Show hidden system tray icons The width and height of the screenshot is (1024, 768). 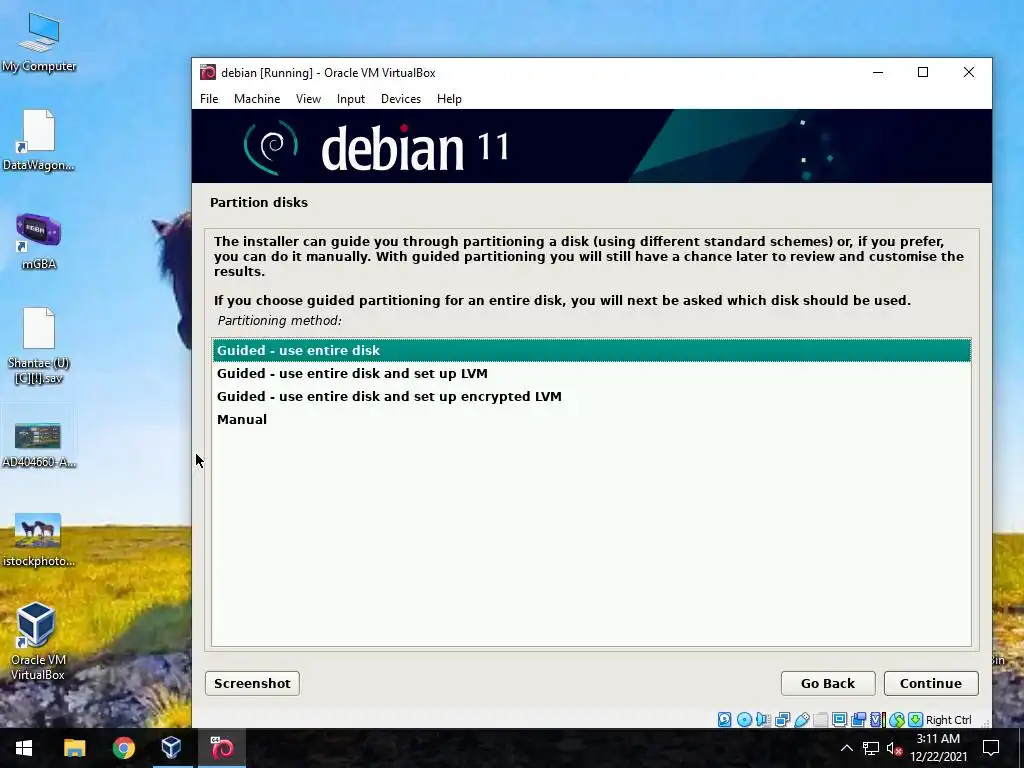846,748
